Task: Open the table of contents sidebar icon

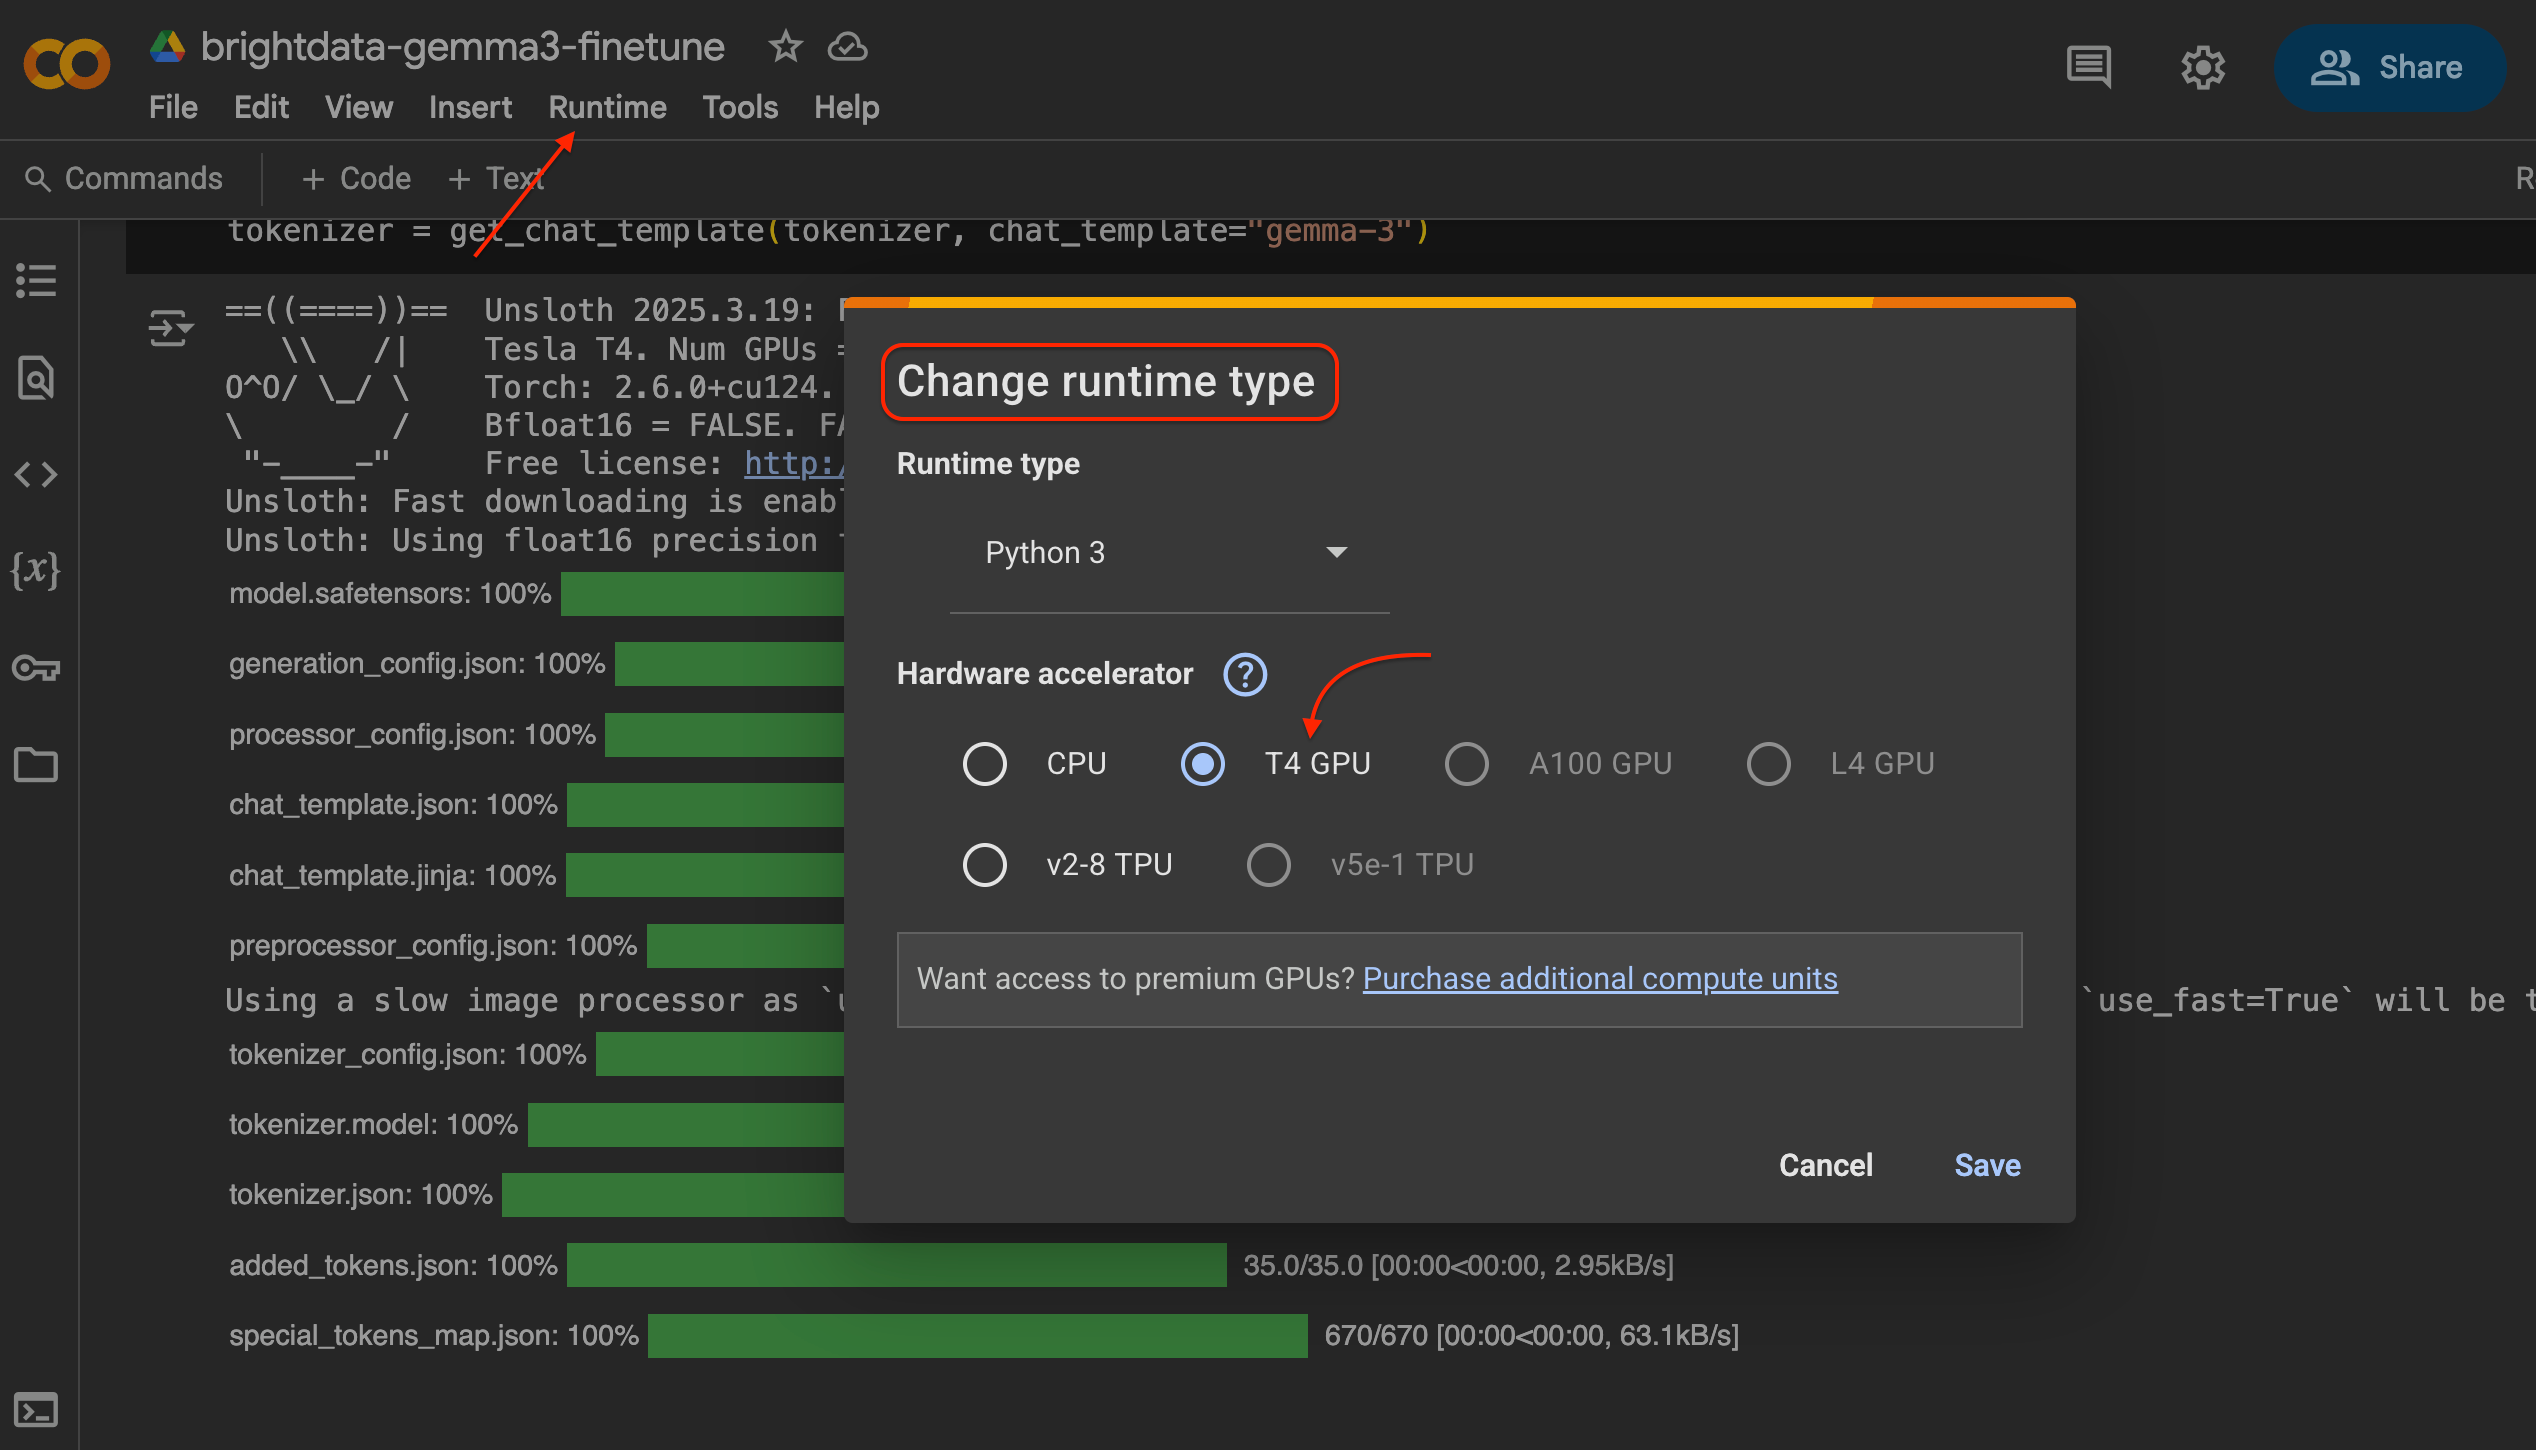Action: click(36, 280)
